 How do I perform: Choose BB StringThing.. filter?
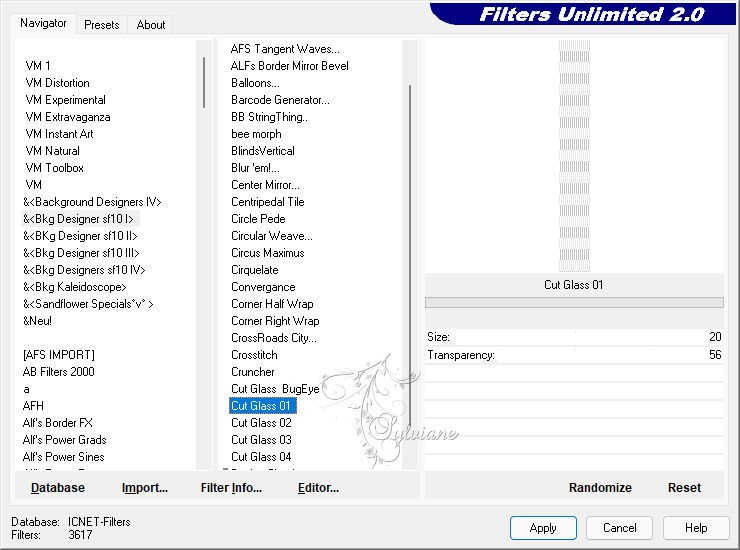pos(269,117)
